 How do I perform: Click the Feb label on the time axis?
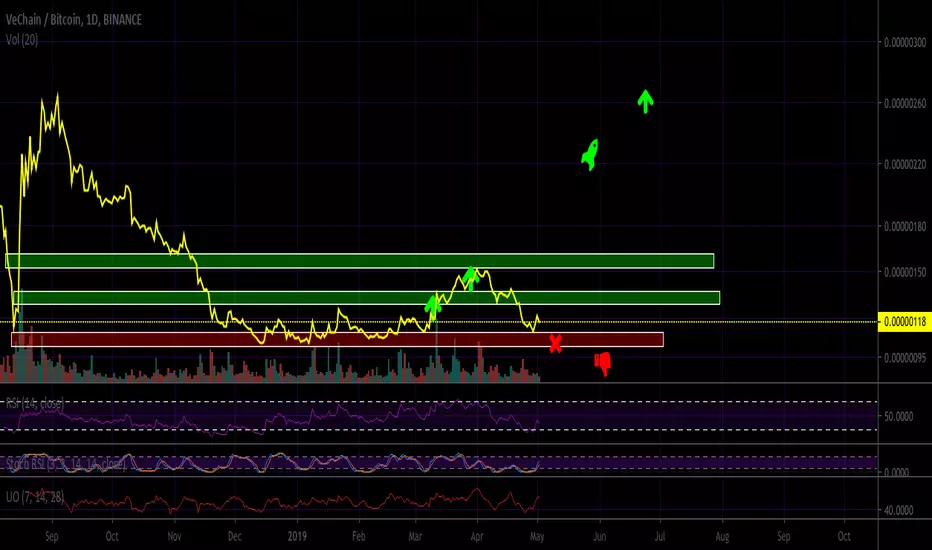[358, 536]
